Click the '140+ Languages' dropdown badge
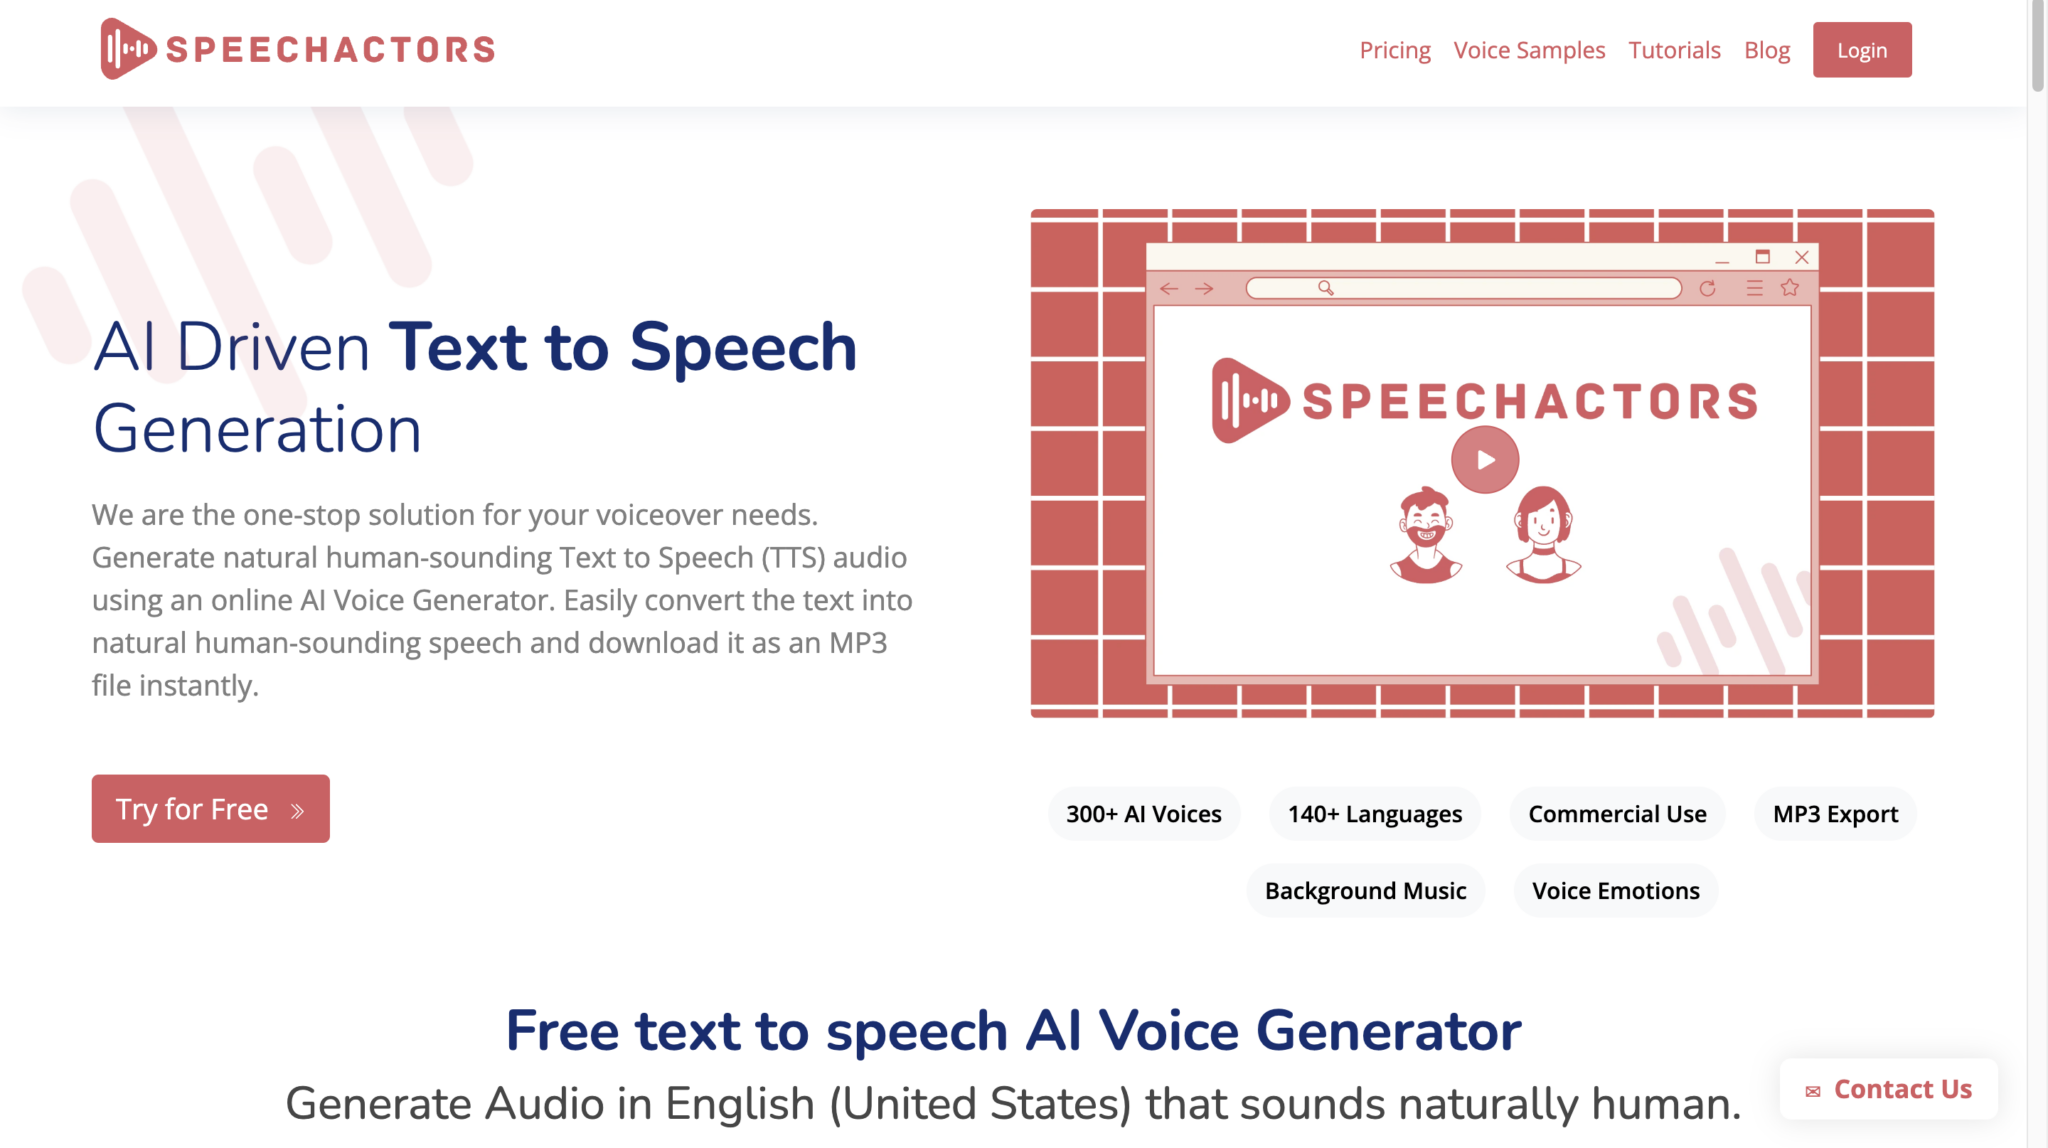 point(1374,813)
